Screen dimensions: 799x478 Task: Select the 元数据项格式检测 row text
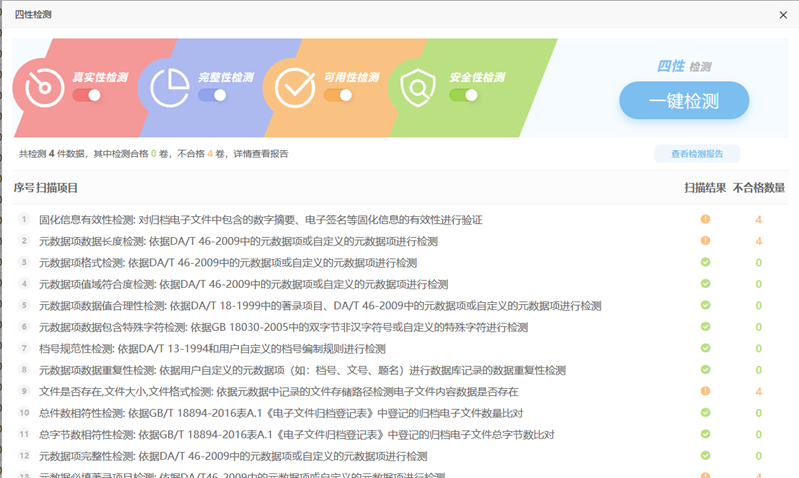(x=228, y=263)
